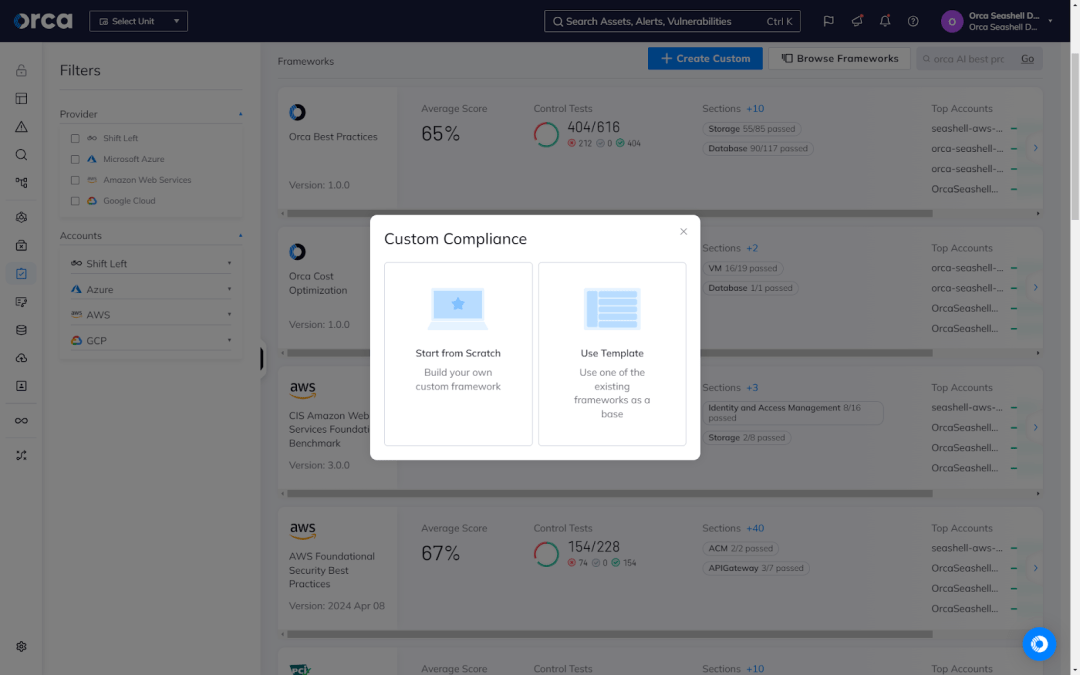1080x675 pixels.
Task: Check the Google Cloud provider checkbox
Action: 75,201
